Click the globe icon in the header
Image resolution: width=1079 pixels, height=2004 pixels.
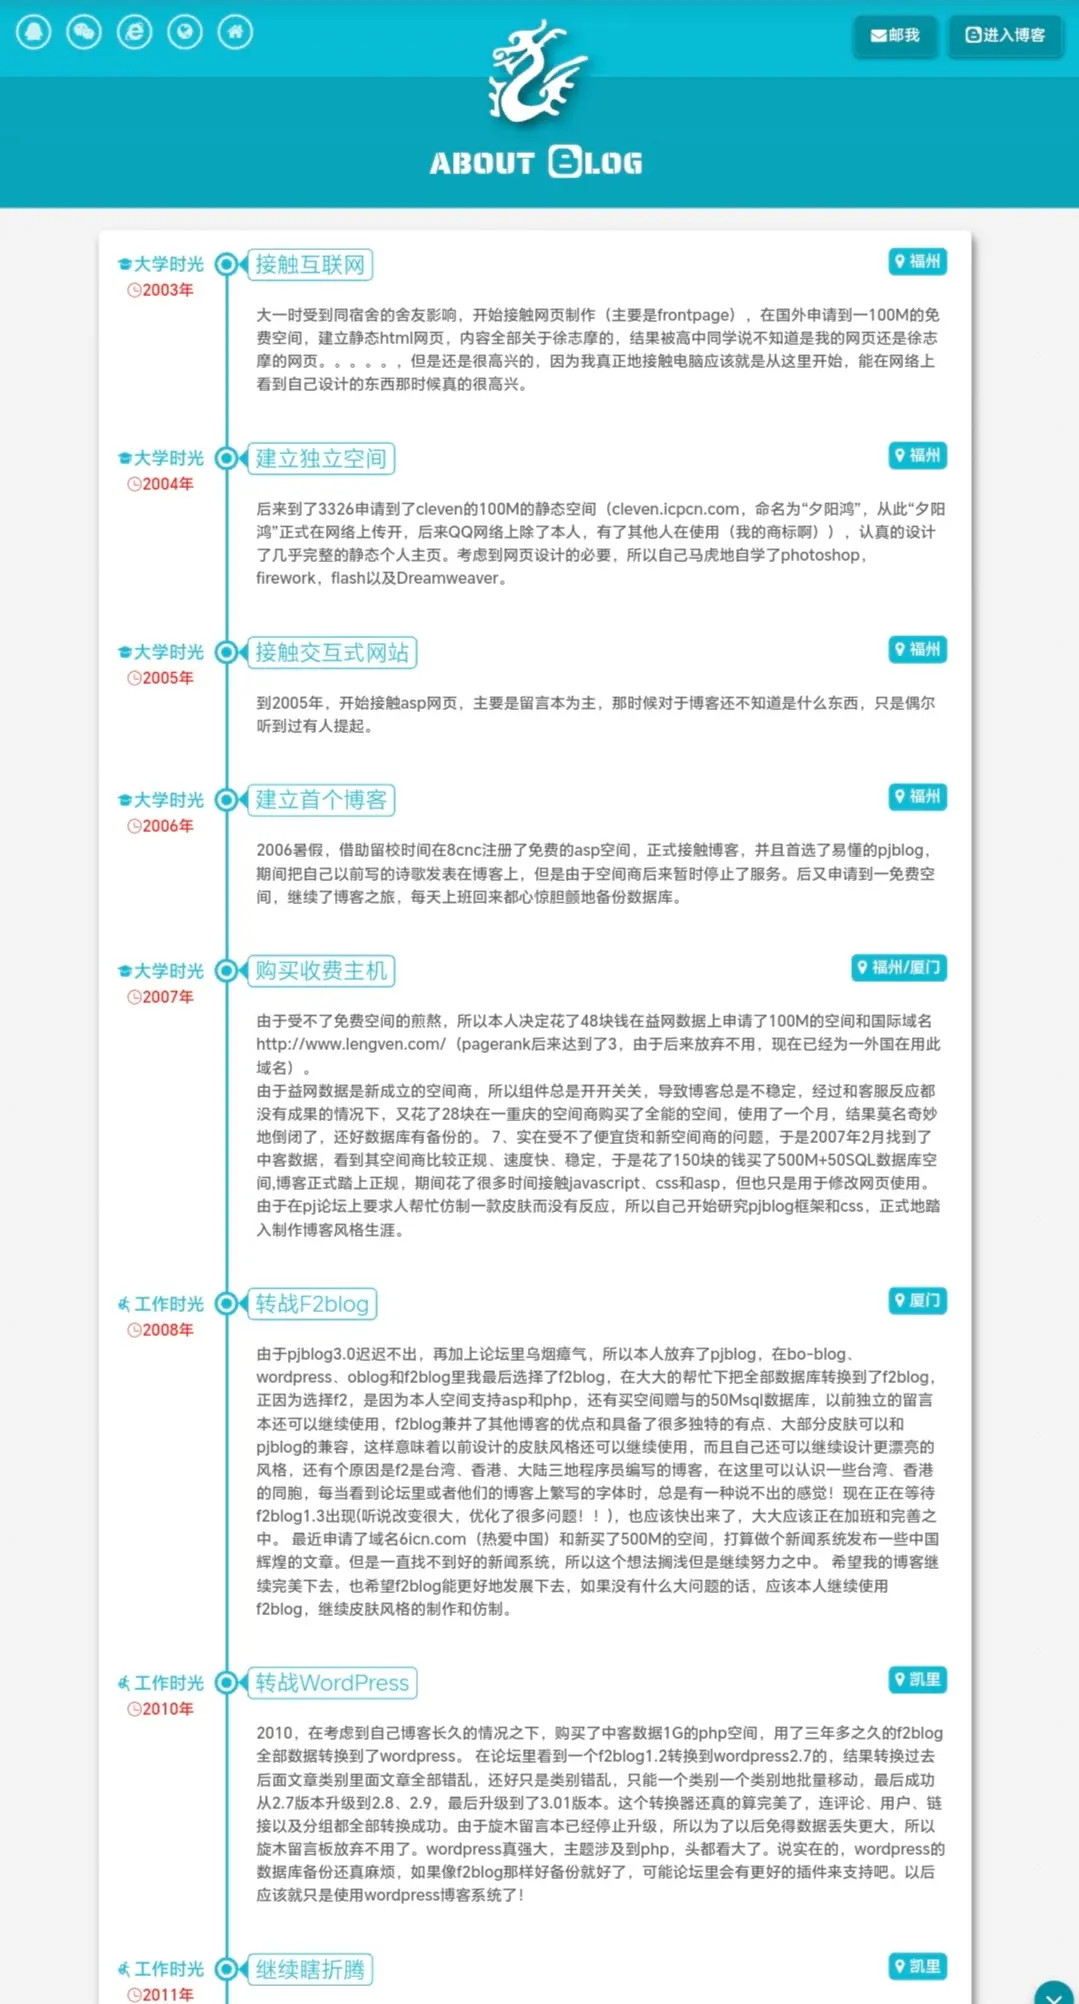point(185,32)
